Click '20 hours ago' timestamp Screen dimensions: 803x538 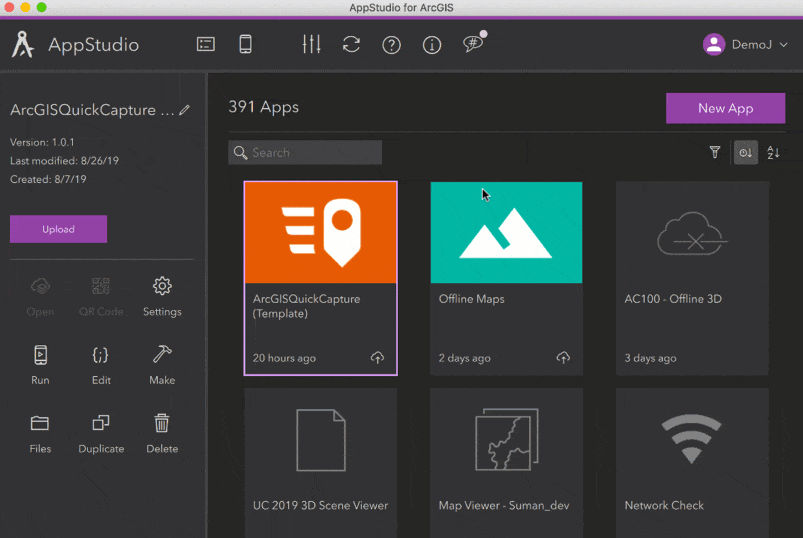coord(284,358)
